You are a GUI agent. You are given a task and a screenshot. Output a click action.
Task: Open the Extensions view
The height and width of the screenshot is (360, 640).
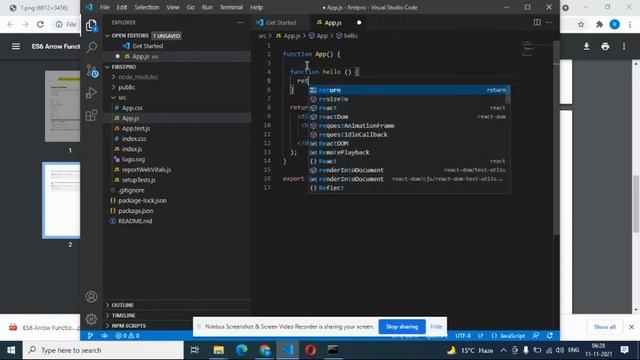(91, 115)
